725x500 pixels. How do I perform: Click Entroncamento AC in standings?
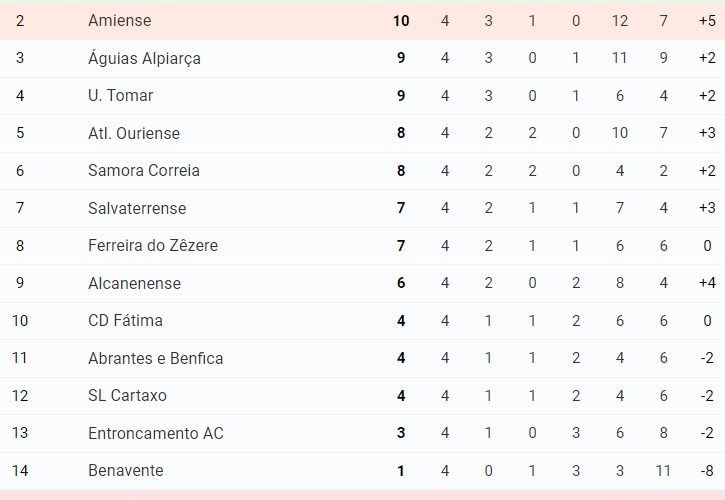point(155,433)
